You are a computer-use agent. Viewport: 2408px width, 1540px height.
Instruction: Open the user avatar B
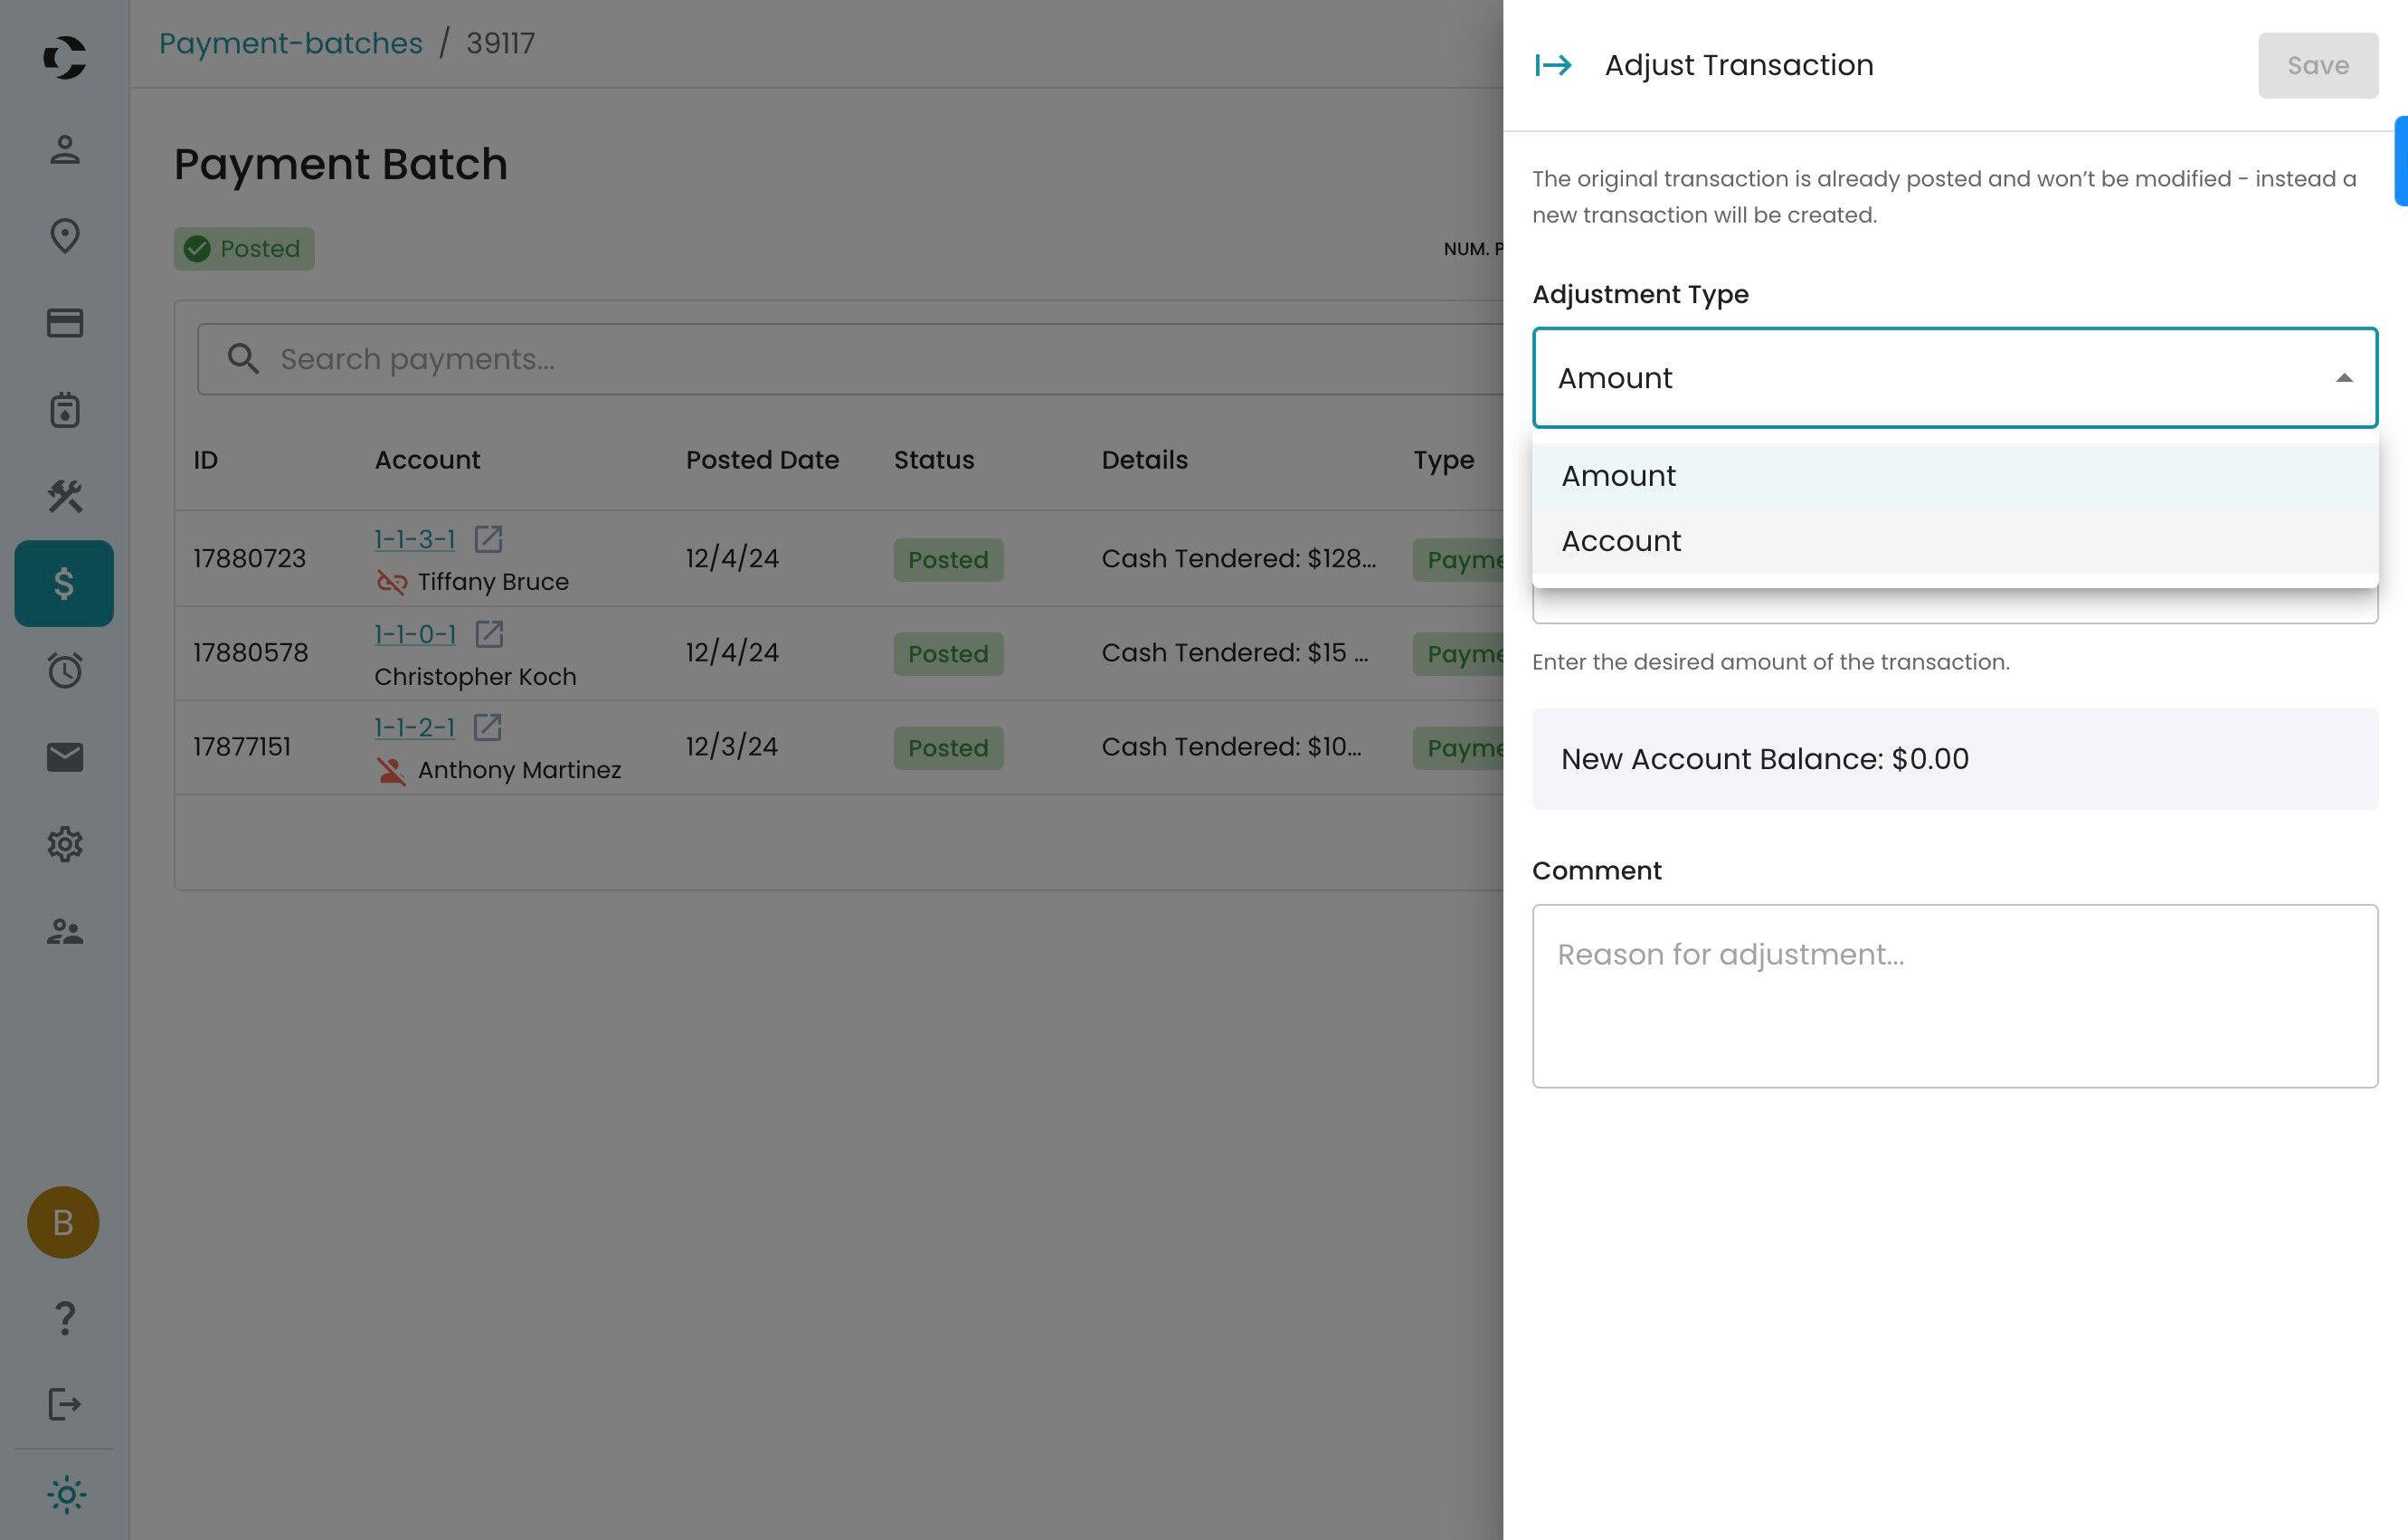pos(63,1222)
